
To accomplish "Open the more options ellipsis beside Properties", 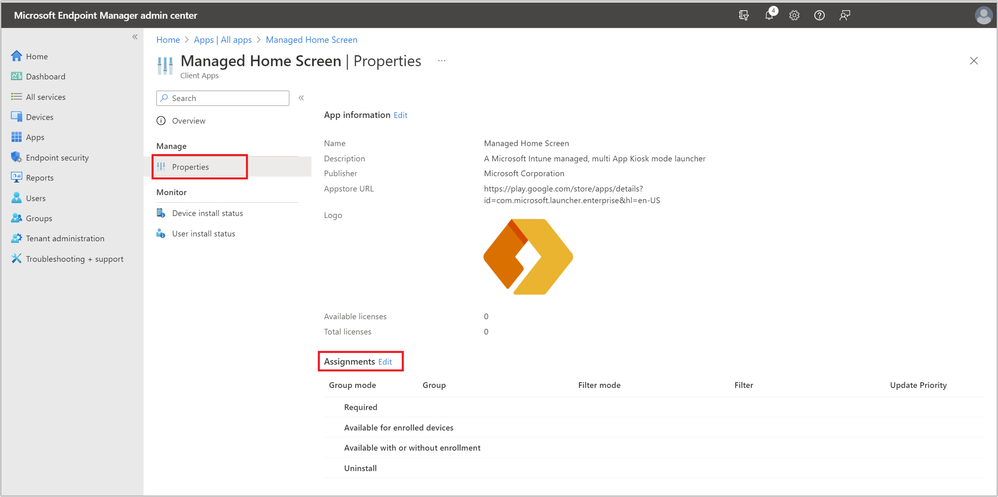I will (441, 61).
